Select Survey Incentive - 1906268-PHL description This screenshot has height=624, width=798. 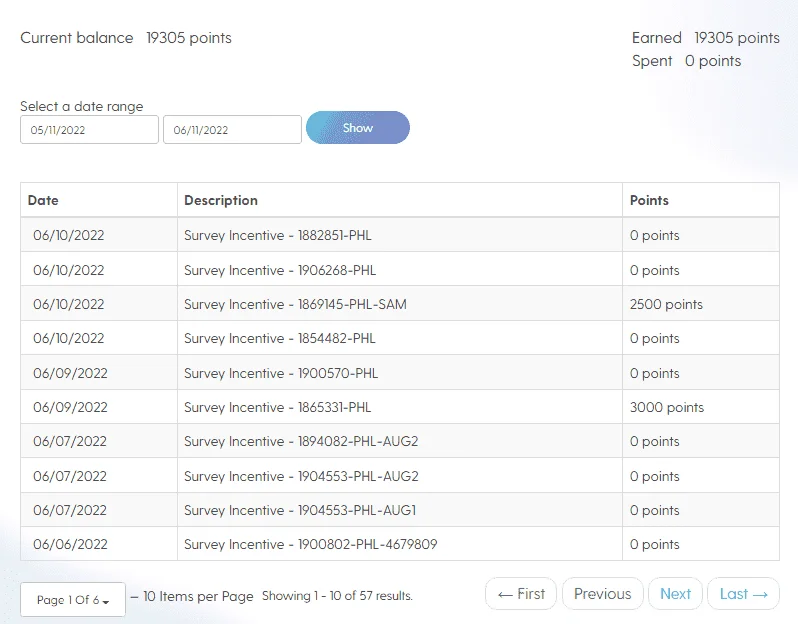tap(280, 270)
